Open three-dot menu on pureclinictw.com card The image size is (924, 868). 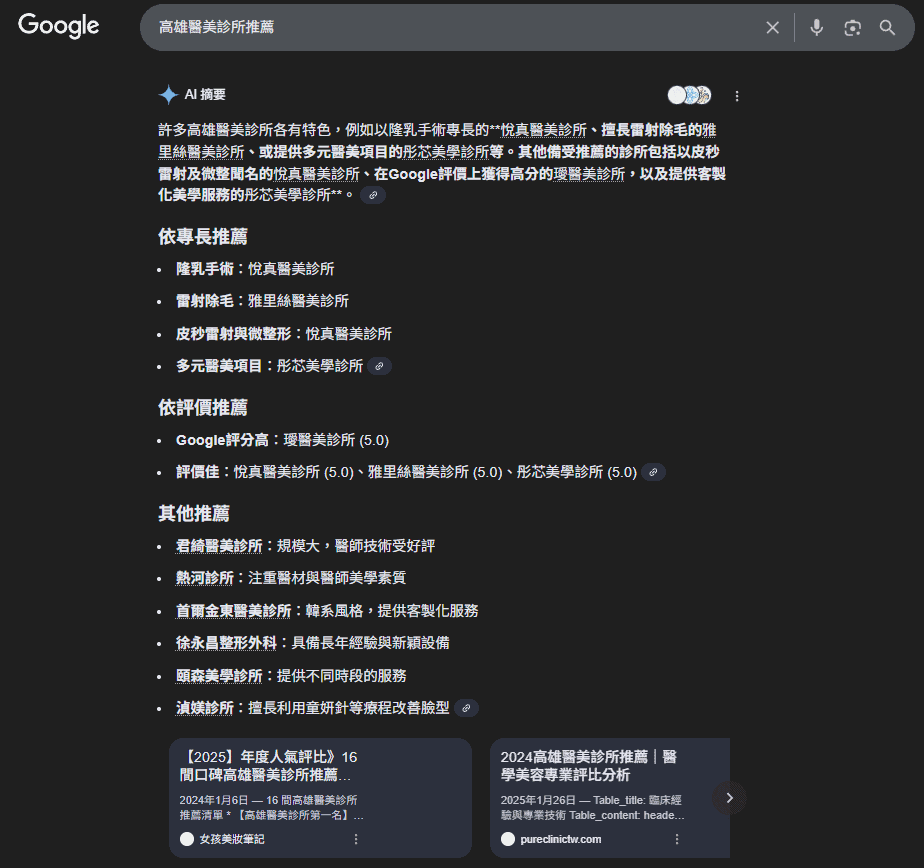point(676,839)
